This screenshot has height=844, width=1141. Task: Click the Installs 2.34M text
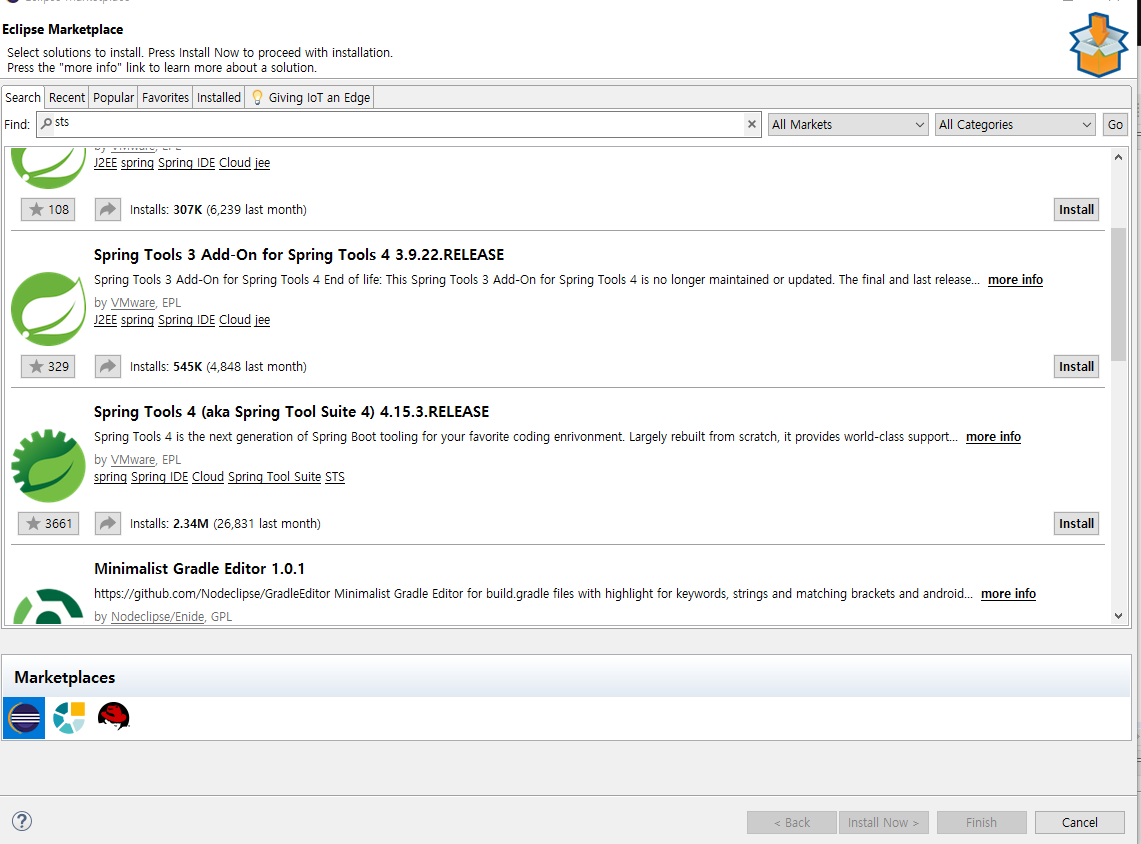coord(225,523)
